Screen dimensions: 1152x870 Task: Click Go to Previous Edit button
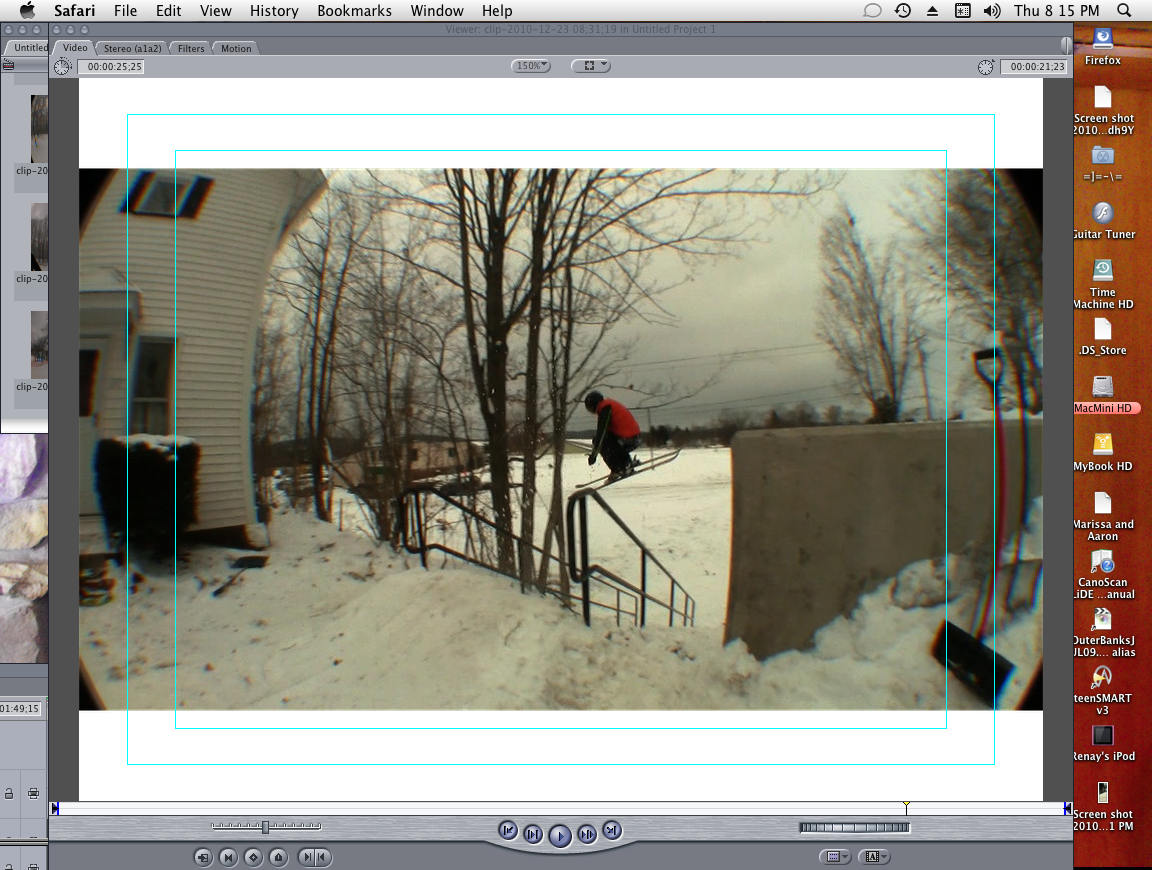click(x=508, y=830)
